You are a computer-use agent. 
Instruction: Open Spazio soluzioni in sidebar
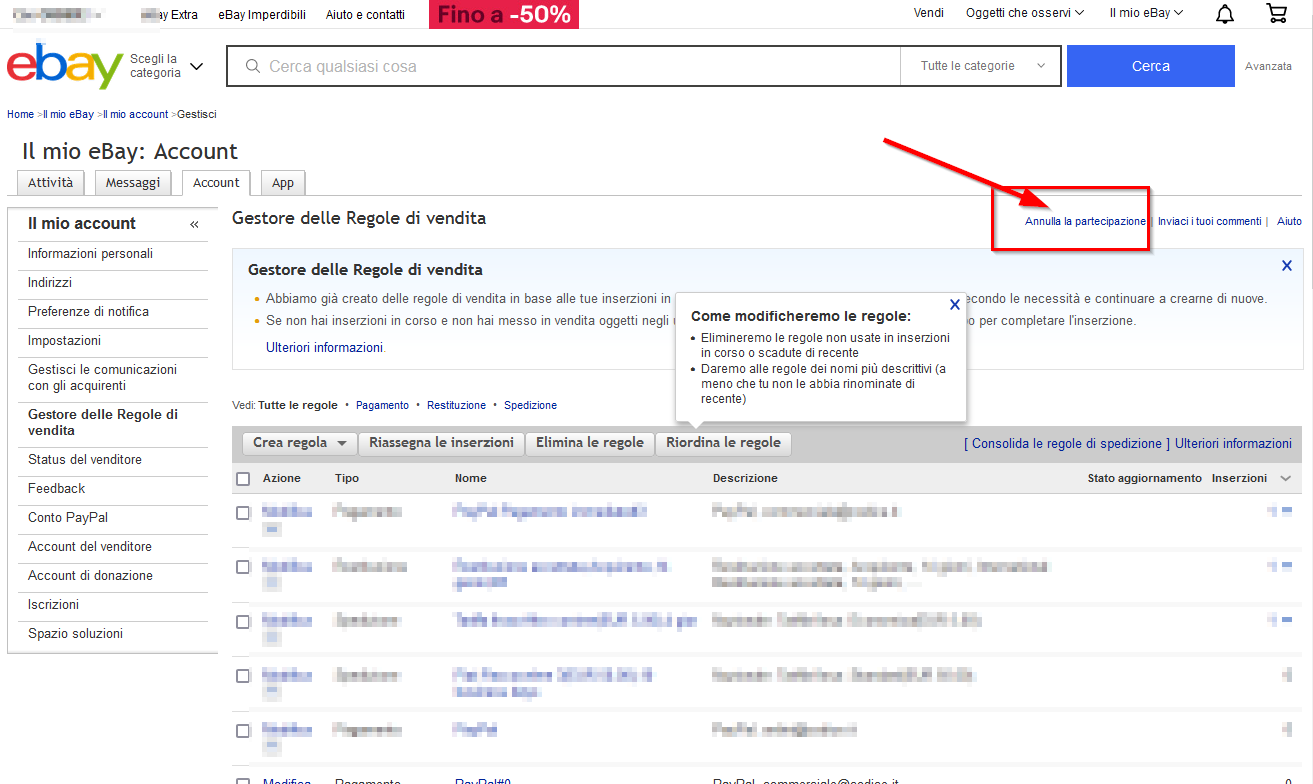coord(75,634)
